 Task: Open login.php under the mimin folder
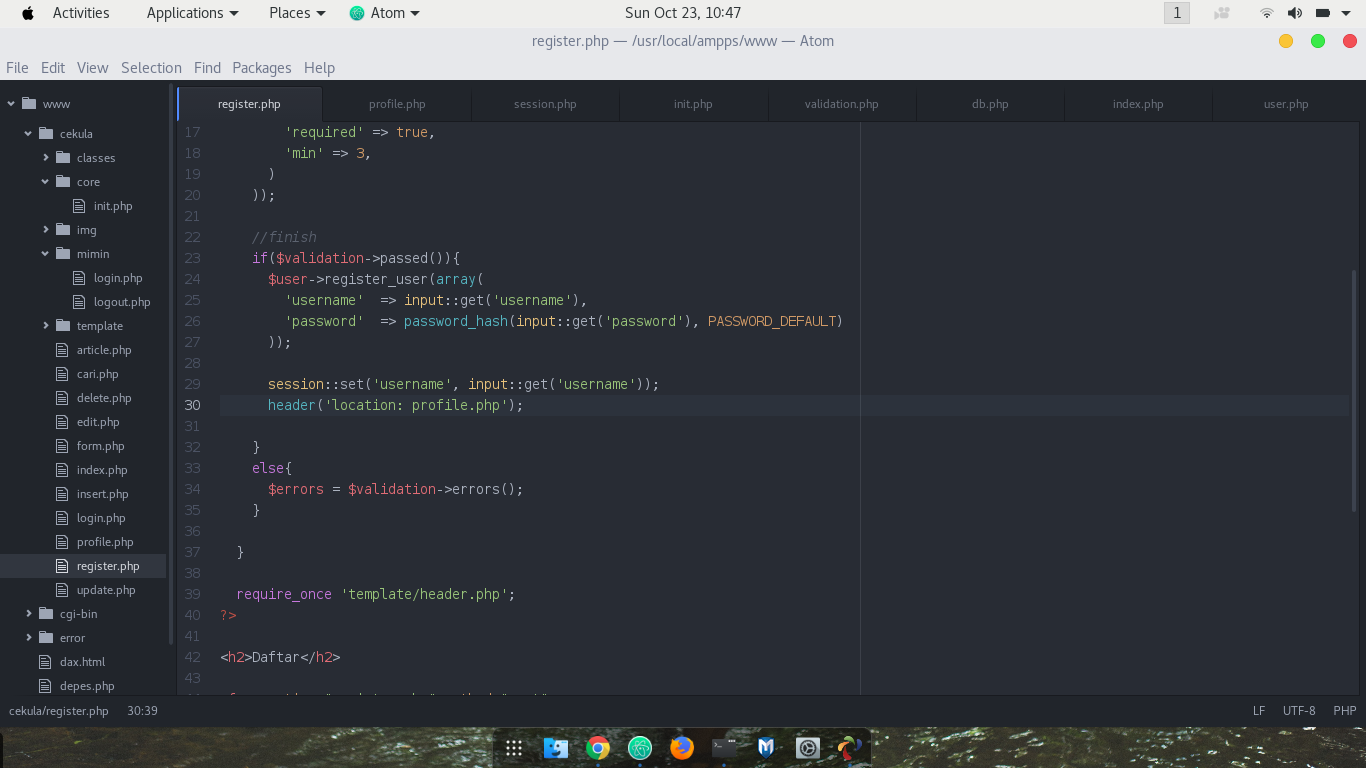pos(118,277)
